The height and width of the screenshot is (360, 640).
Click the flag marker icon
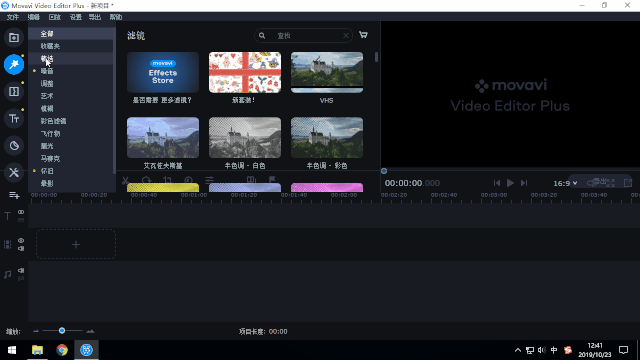click(272, 180)
